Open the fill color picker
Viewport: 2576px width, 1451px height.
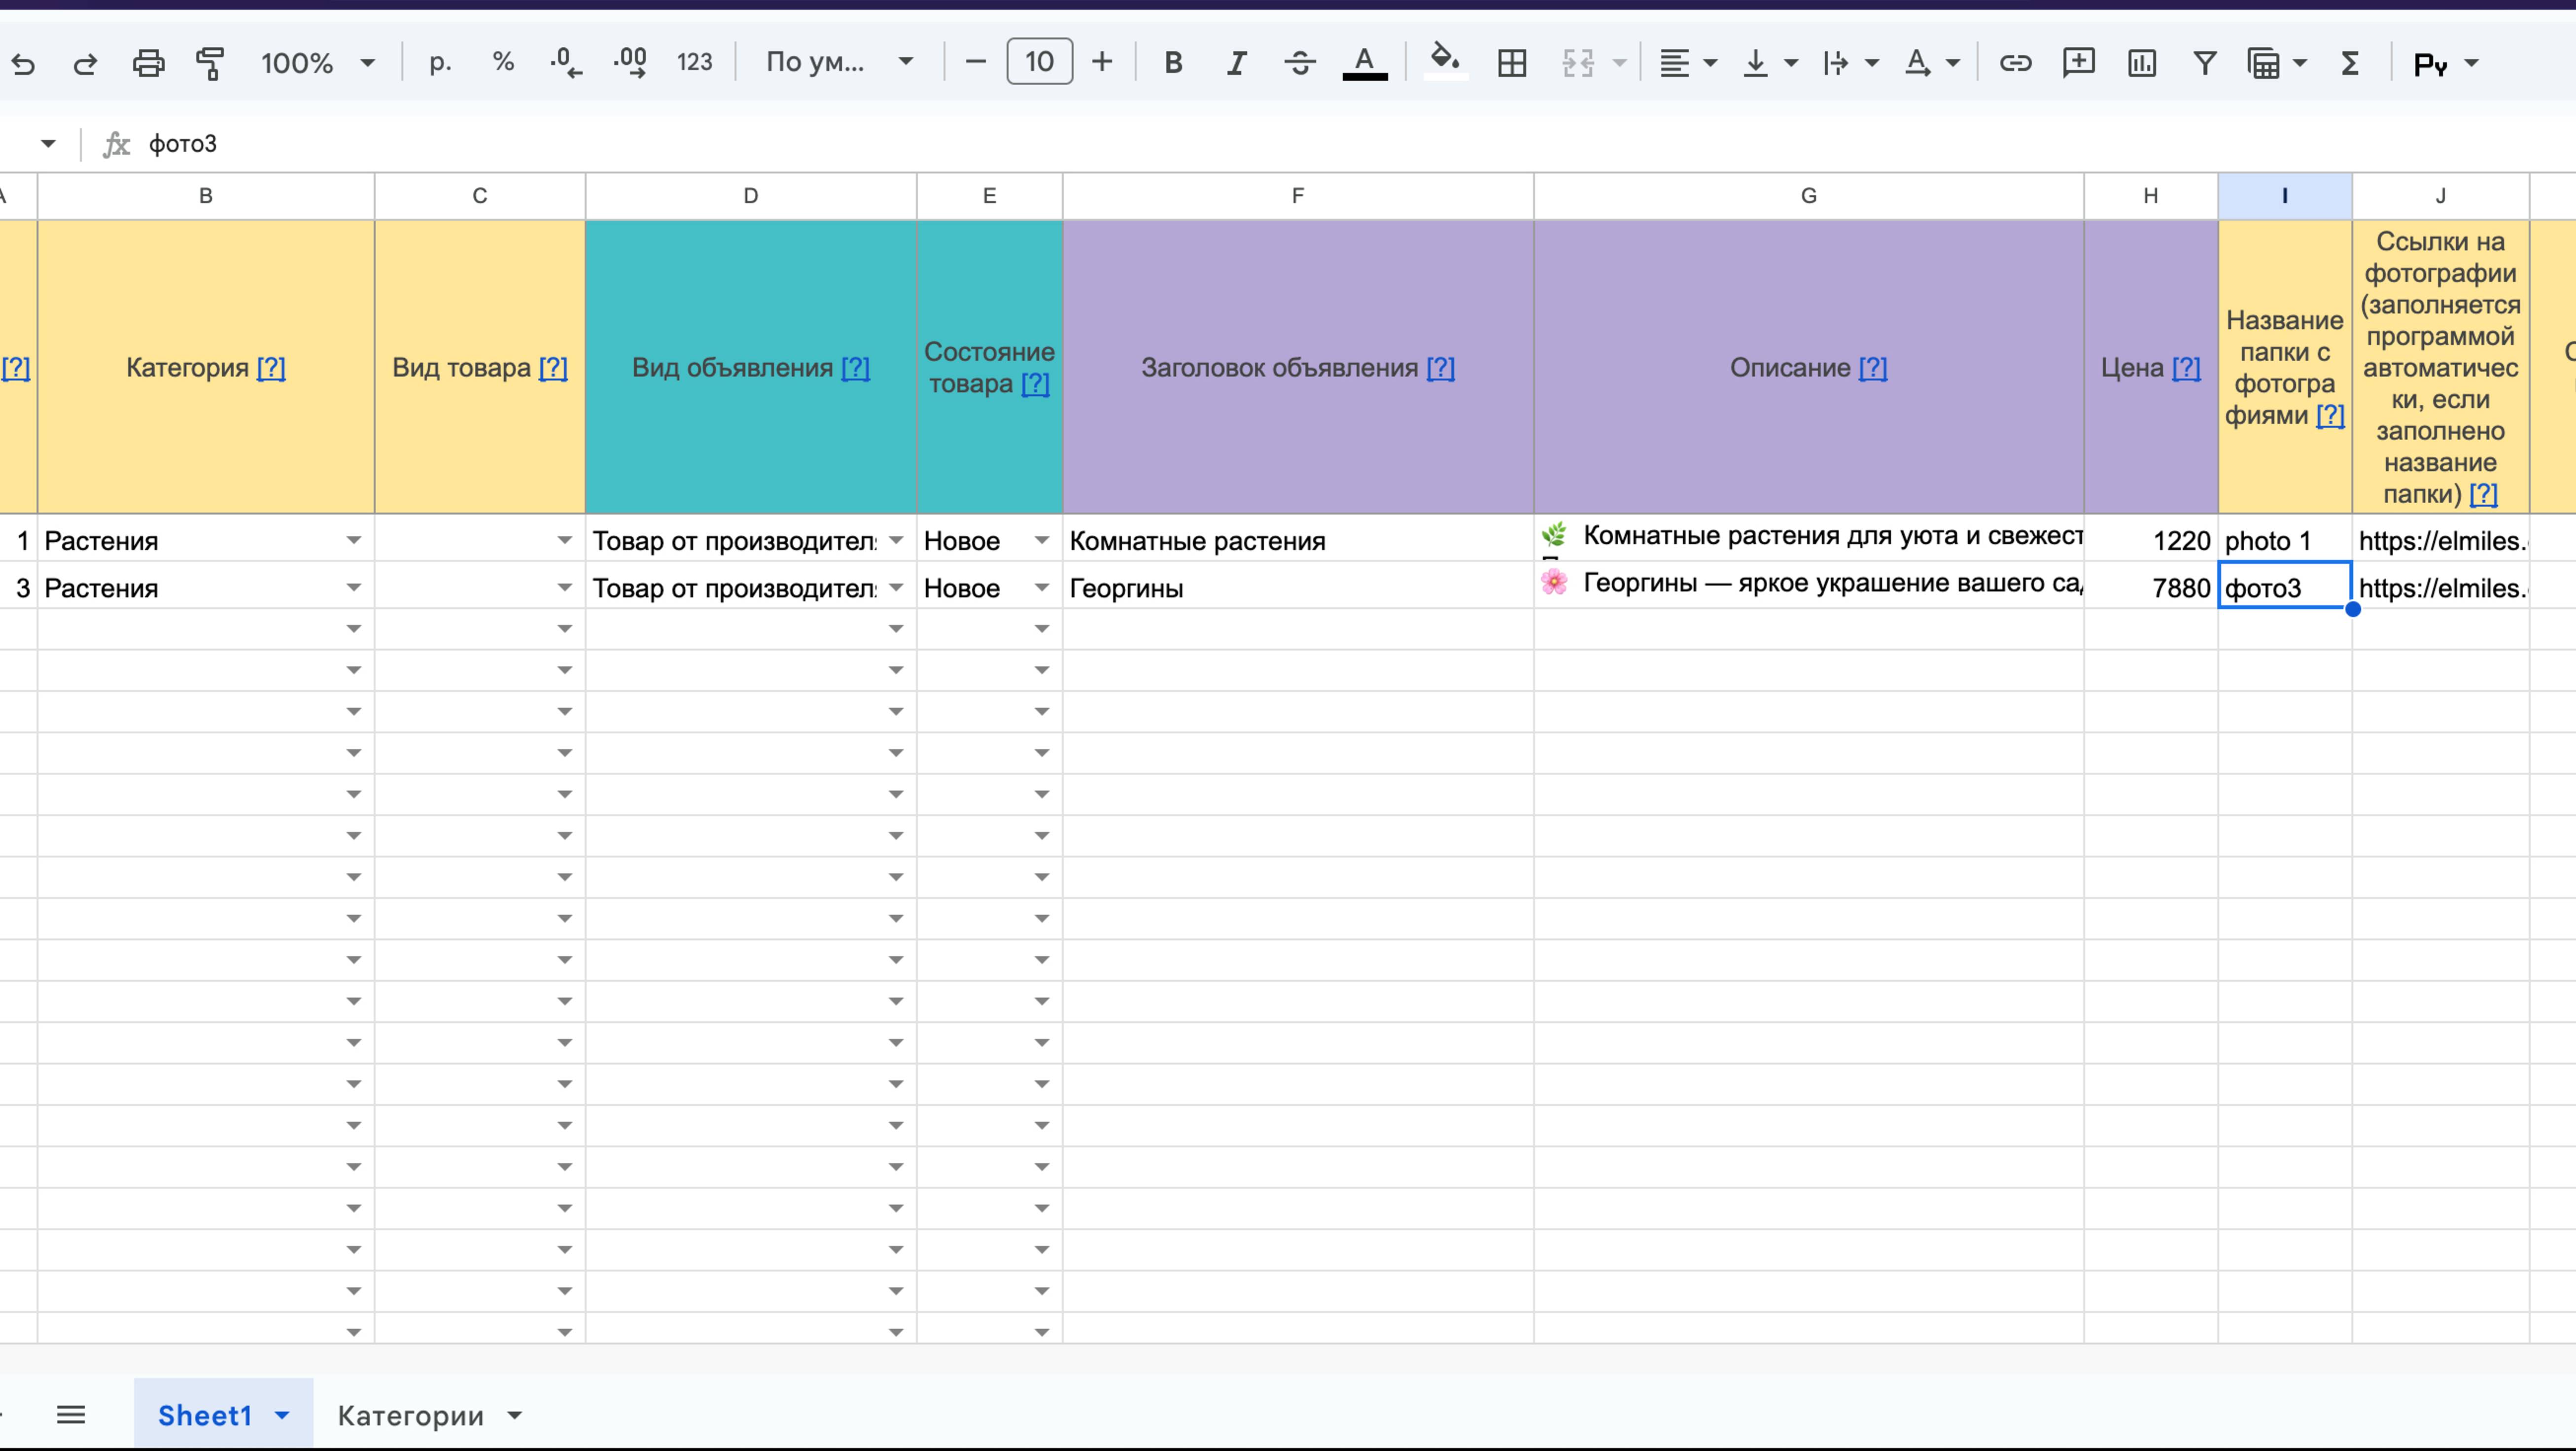coord(1445,61)
